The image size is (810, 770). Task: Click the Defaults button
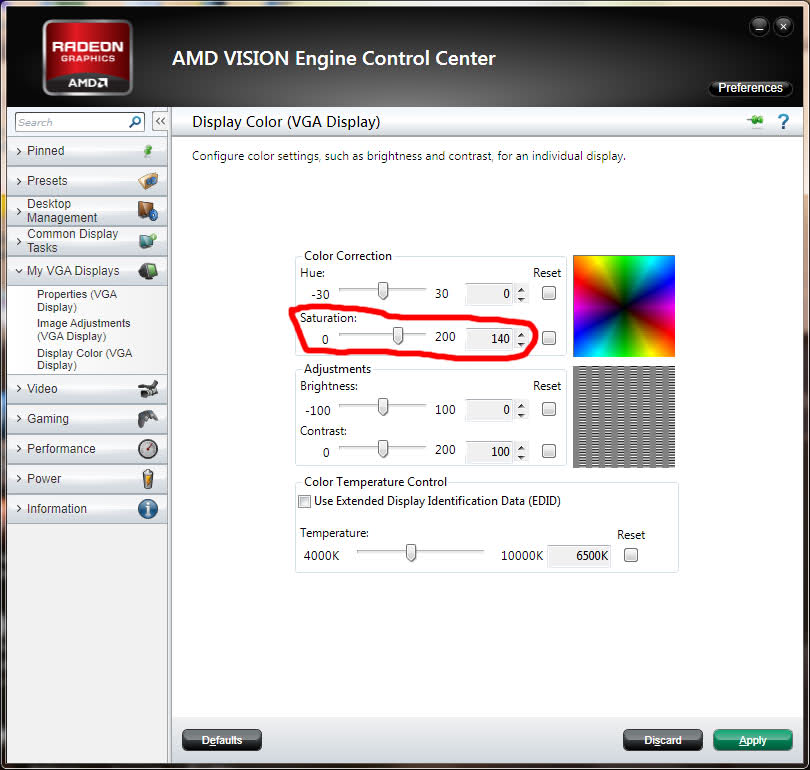222,740
